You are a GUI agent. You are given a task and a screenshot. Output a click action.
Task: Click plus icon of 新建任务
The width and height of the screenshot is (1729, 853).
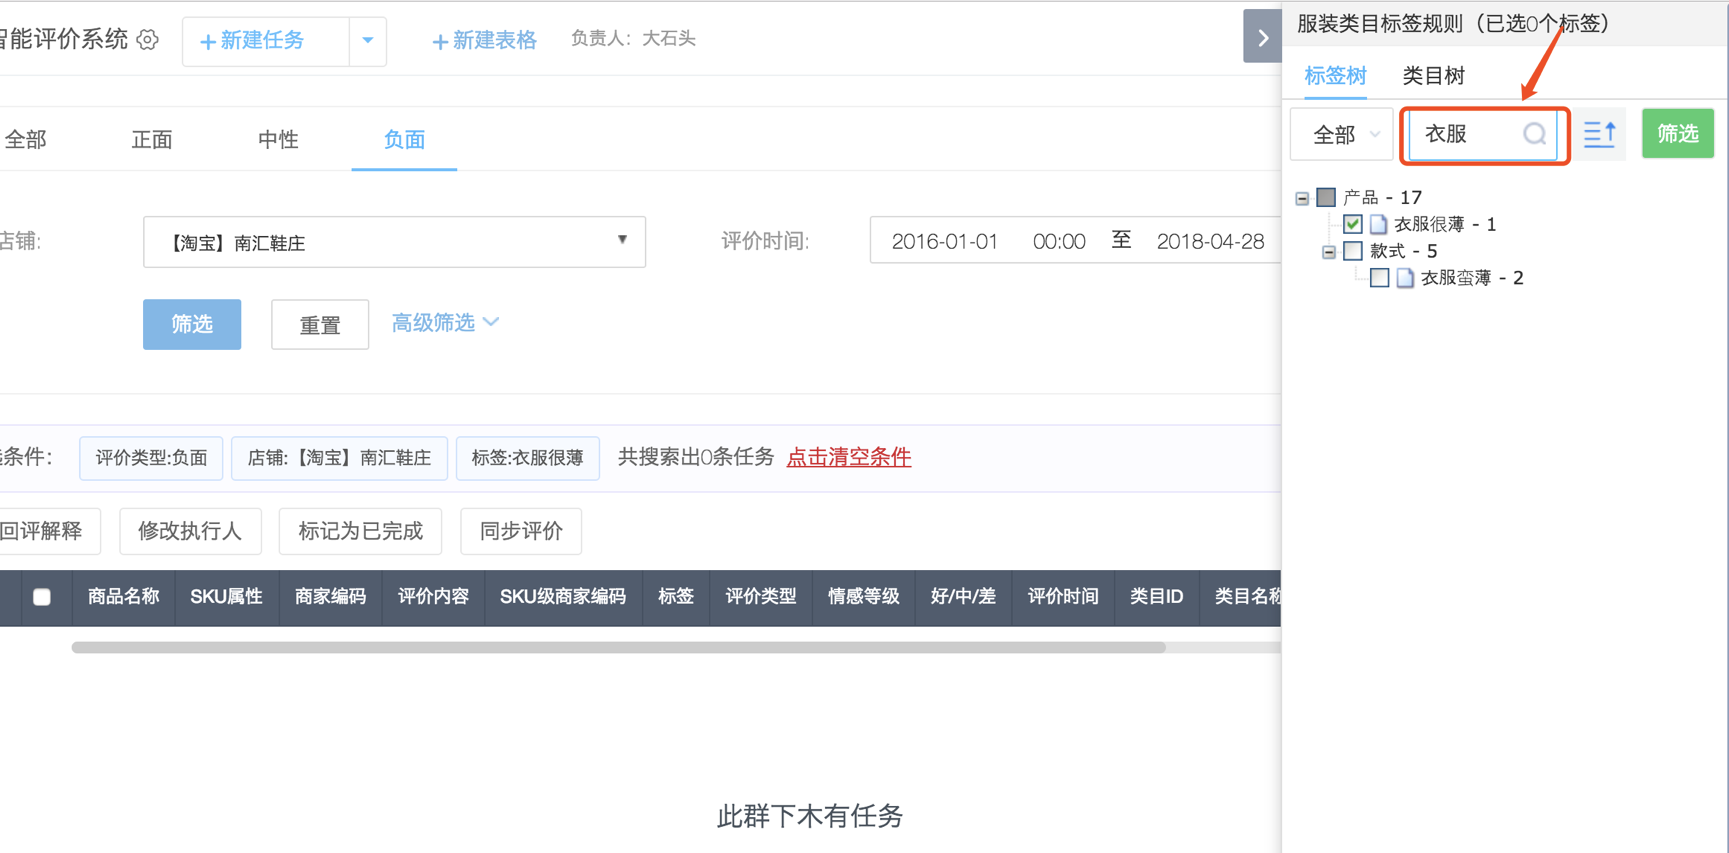[x=208, y=41]
